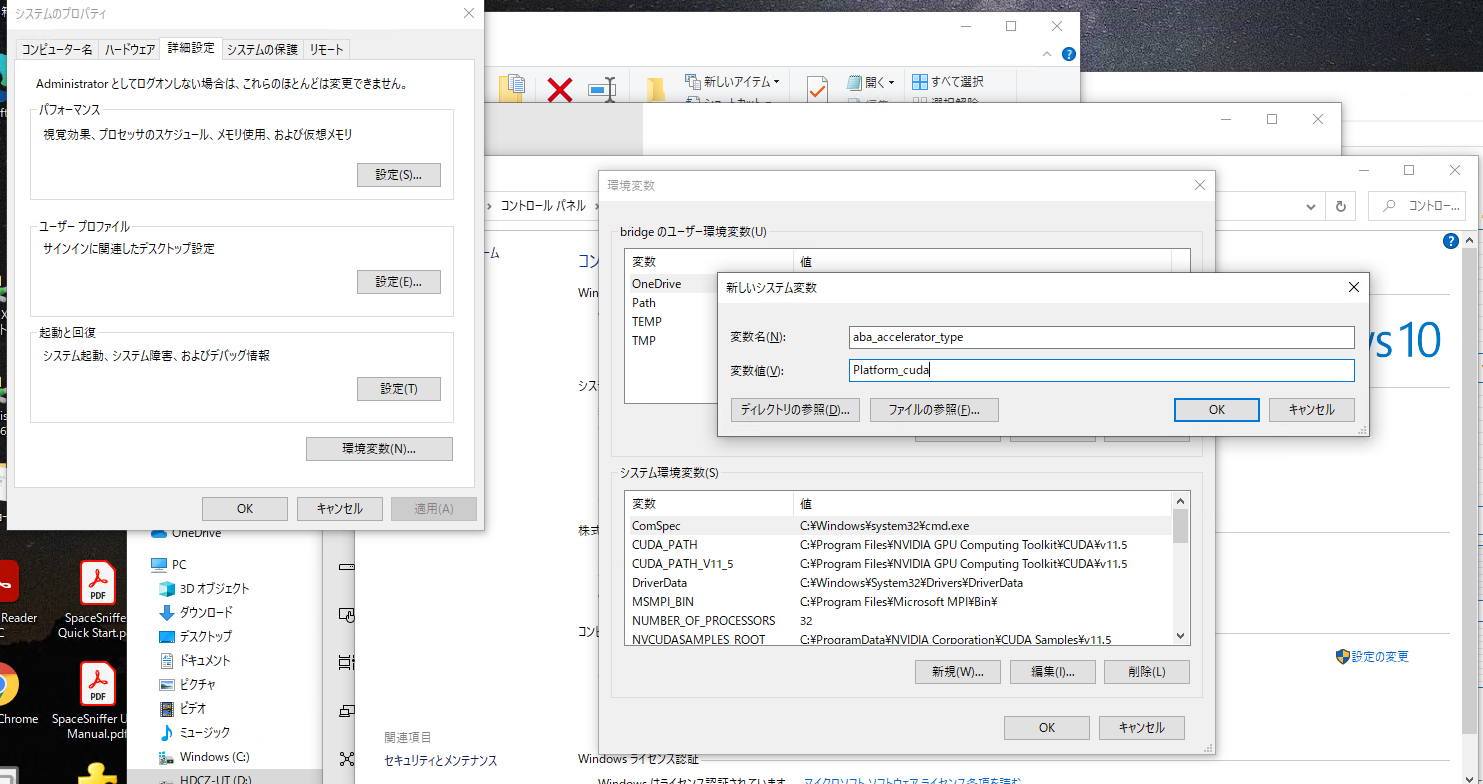Image resolution: width=1483 pixels, height=784 pixels.
Task: Open the 開く dropdown arrow in the ribbon
Action: [891, 82]
